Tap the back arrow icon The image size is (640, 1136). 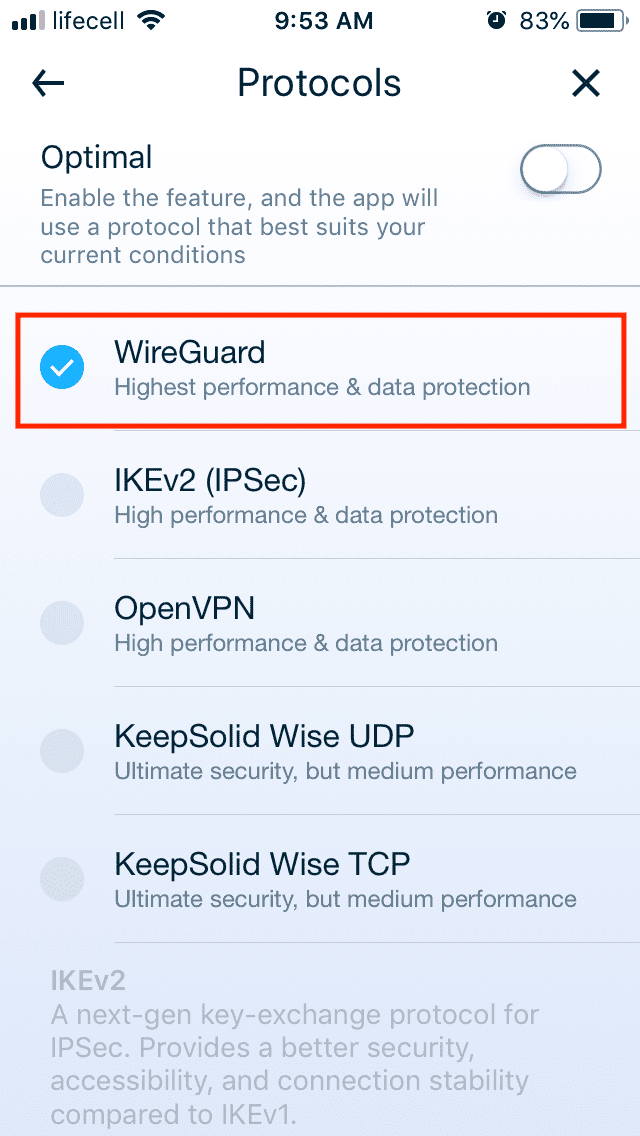pos(48,84)
